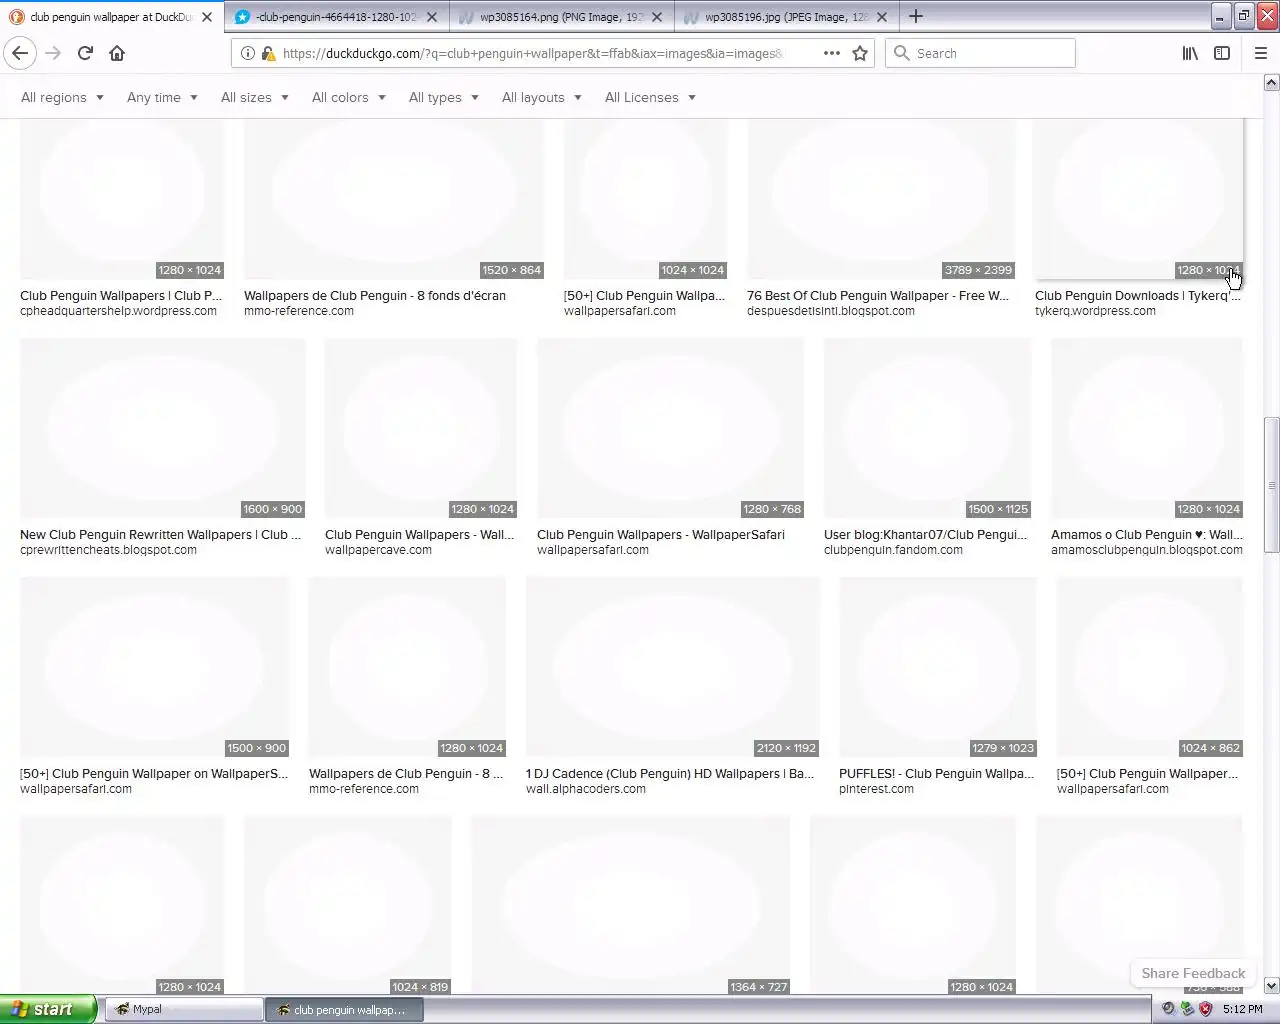1280x1024 pixels.
Task: Open the 3789 × 2399 thumbnail
Action: click(881, 199)
